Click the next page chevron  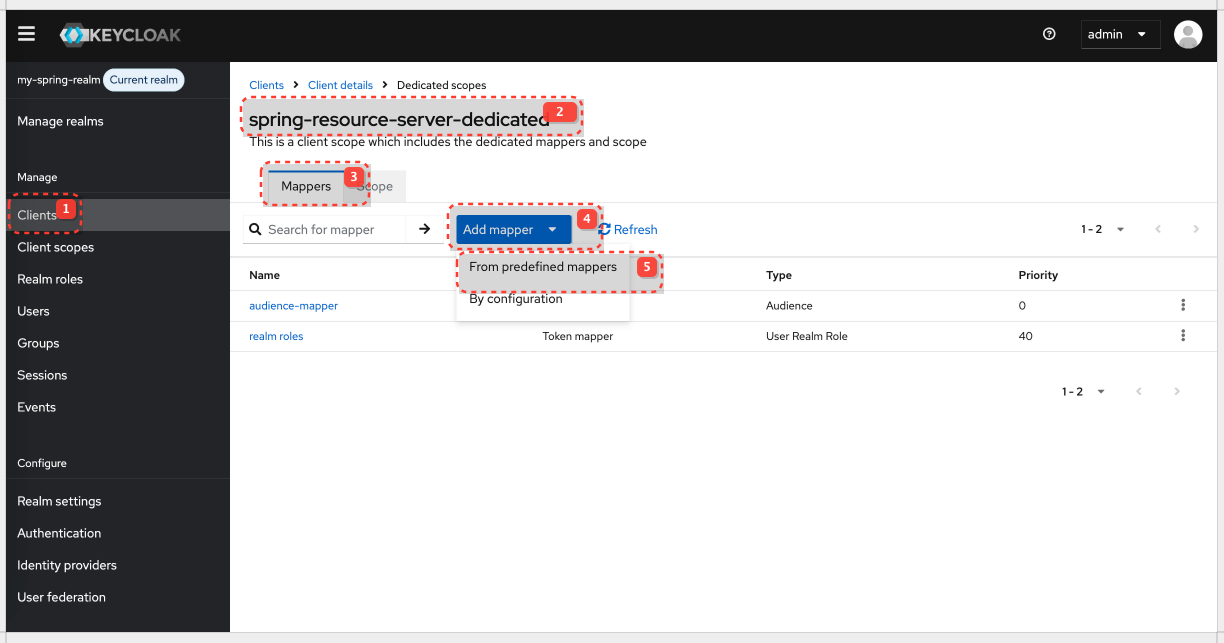point(1196,229)
